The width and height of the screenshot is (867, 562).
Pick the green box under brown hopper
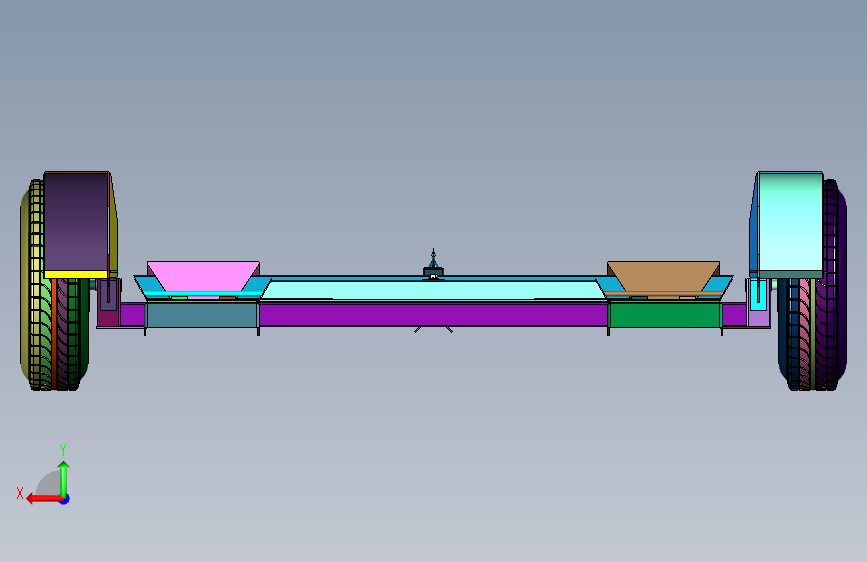pos(665,315)
